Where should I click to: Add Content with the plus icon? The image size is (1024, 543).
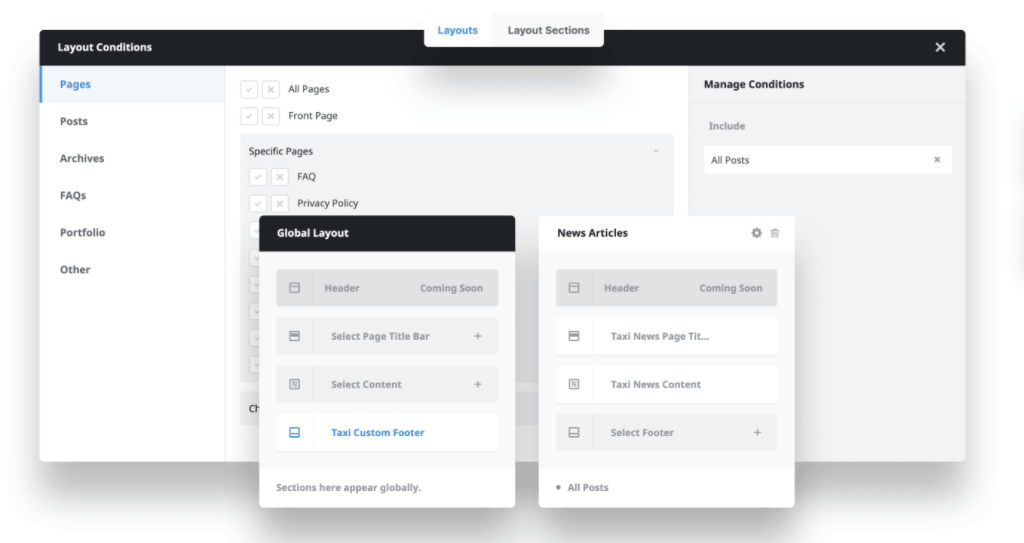pos(477,385)
